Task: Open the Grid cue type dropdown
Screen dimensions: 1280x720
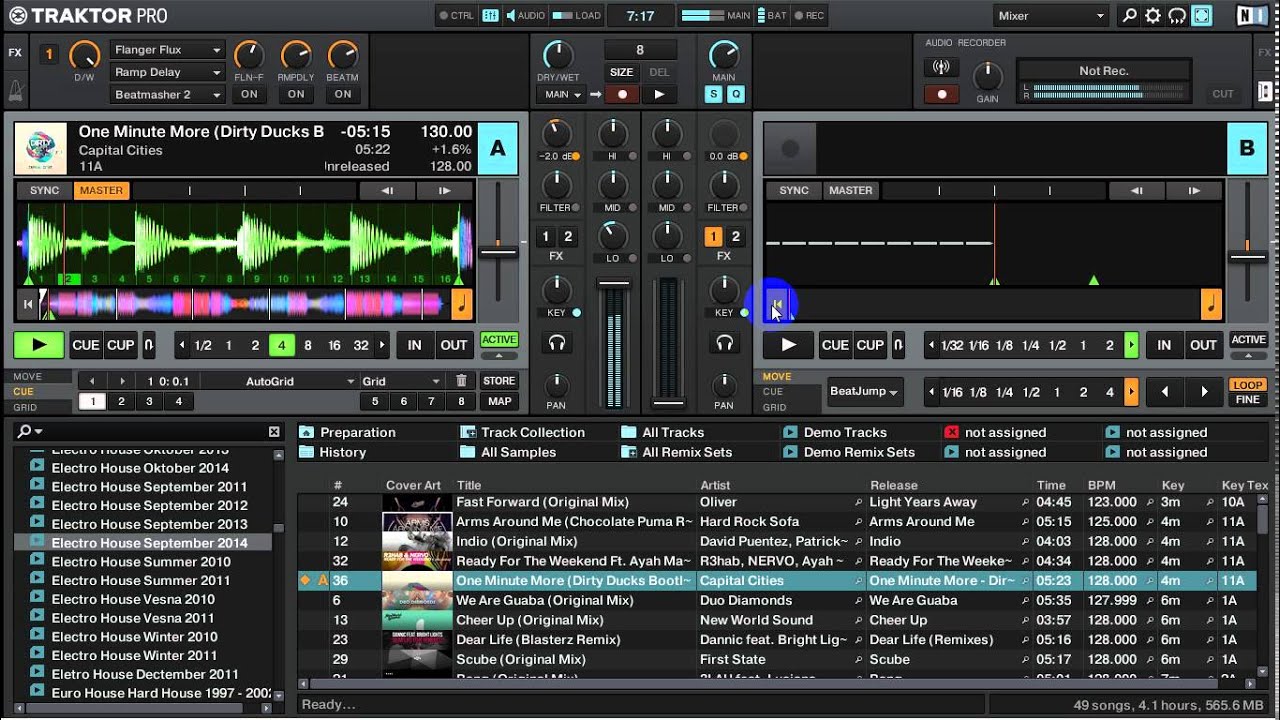Action: point(402,381)
